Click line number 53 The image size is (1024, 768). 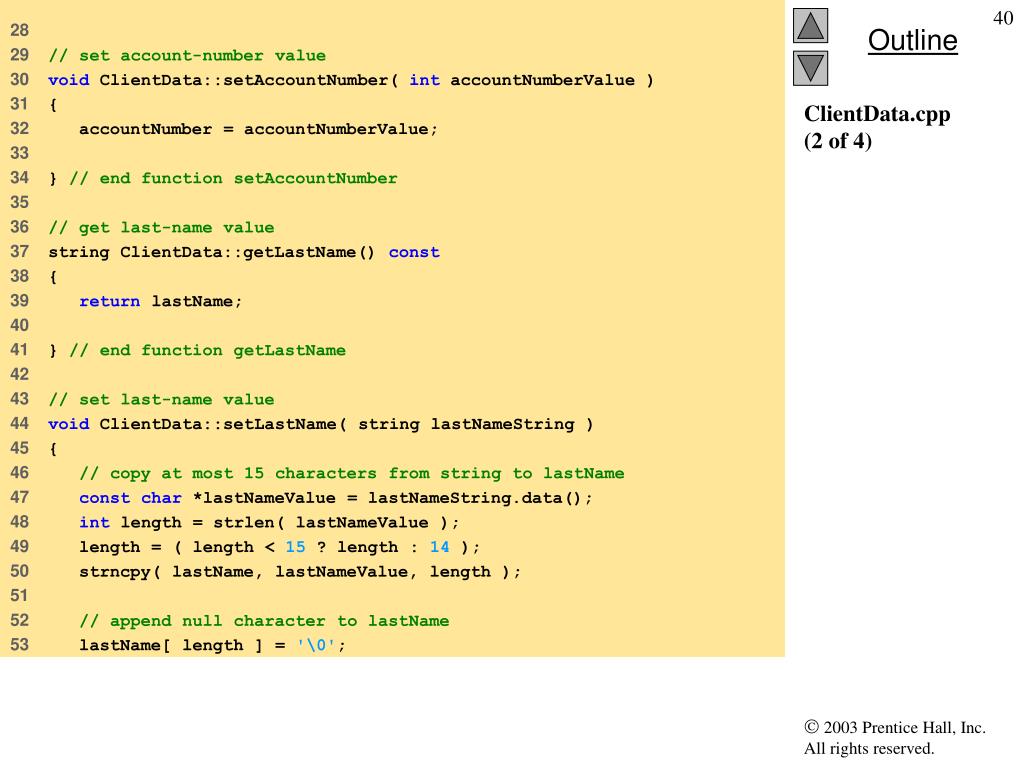pyautogui.click(x=20, y=645)
